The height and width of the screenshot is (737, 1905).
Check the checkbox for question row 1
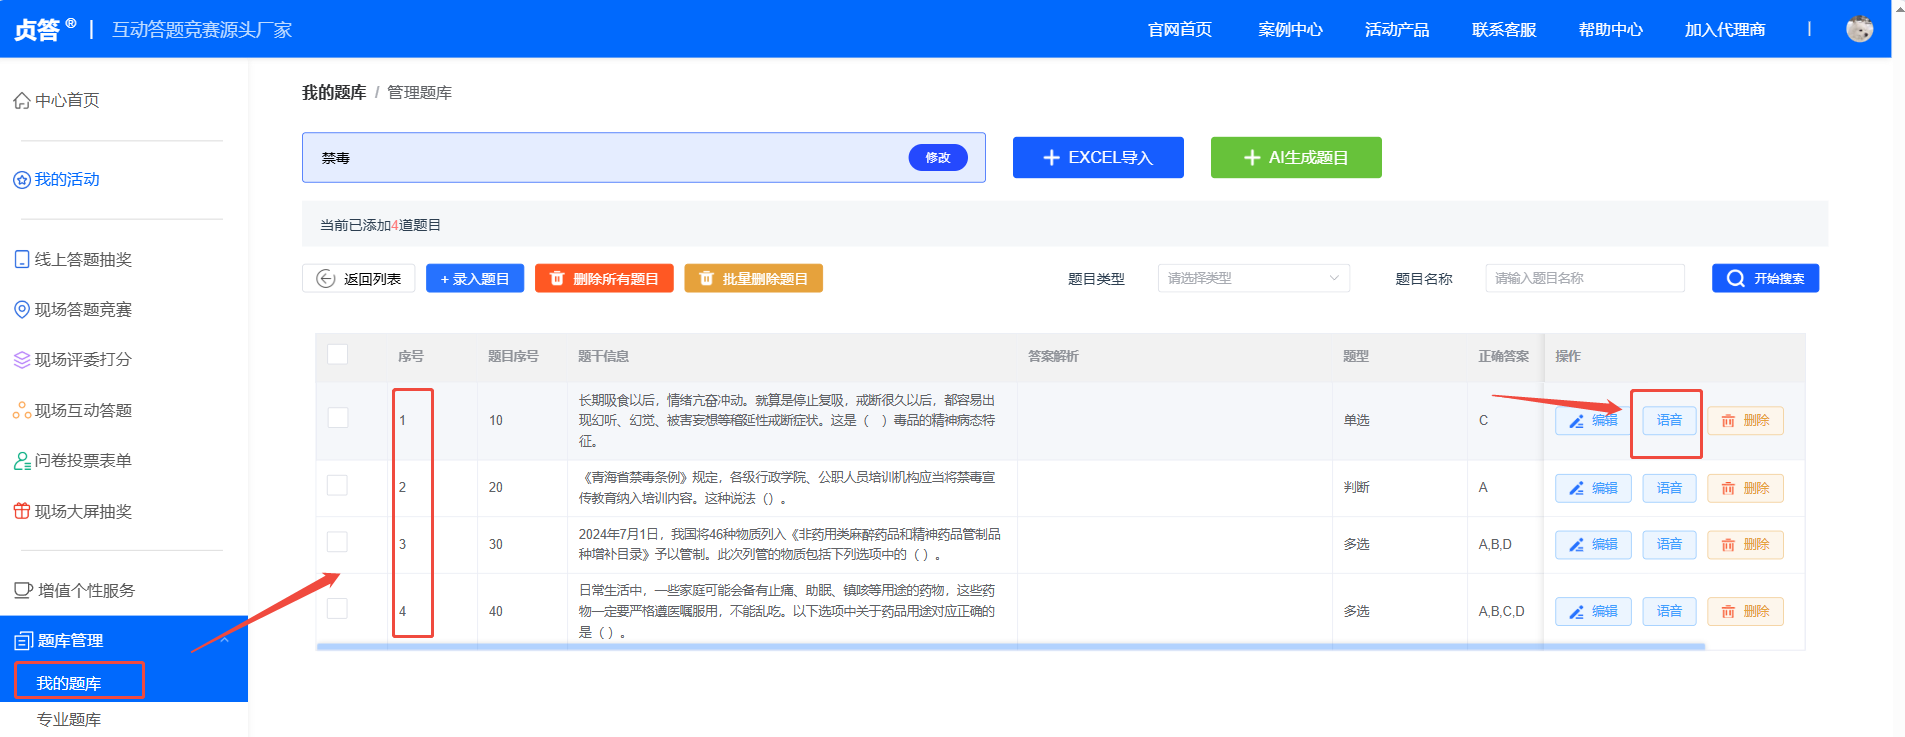click(338, 417)
